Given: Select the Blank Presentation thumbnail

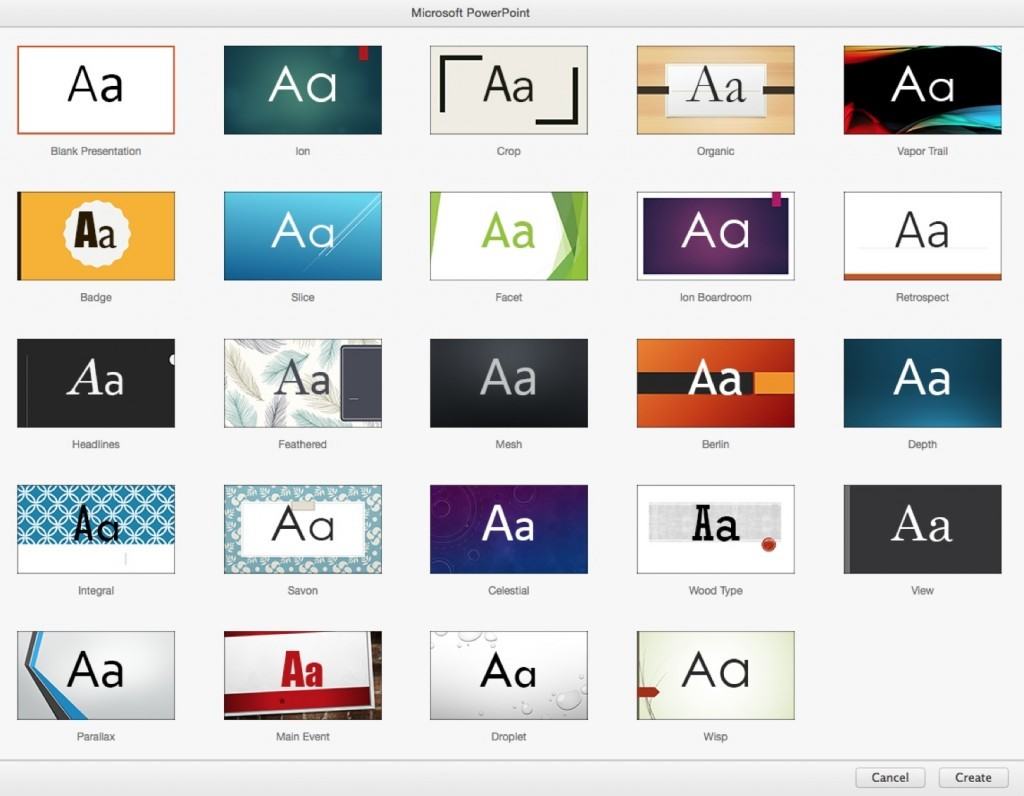Looking at the screenshot, I should [96, 90].
